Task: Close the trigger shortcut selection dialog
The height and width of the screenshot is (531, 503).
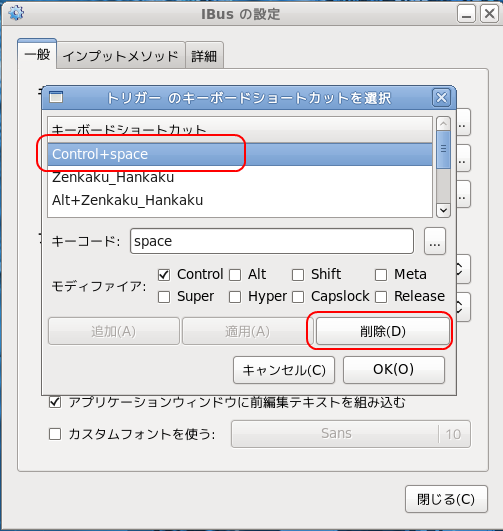Action: 441,98
